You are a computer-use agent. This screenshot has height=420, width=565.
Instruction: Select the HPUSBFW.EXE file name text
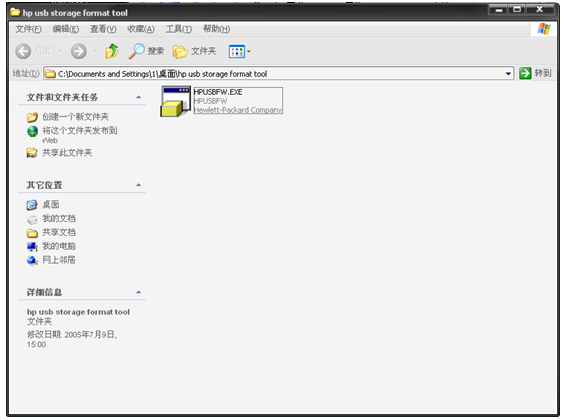pyautogui.click(x=218, y=92)
